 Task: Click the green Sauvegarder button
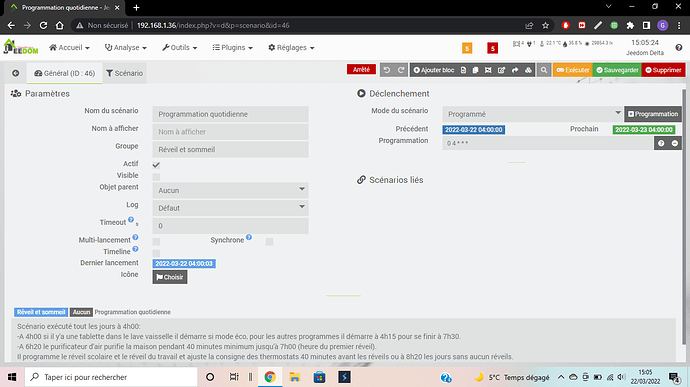tap(617, 70)
